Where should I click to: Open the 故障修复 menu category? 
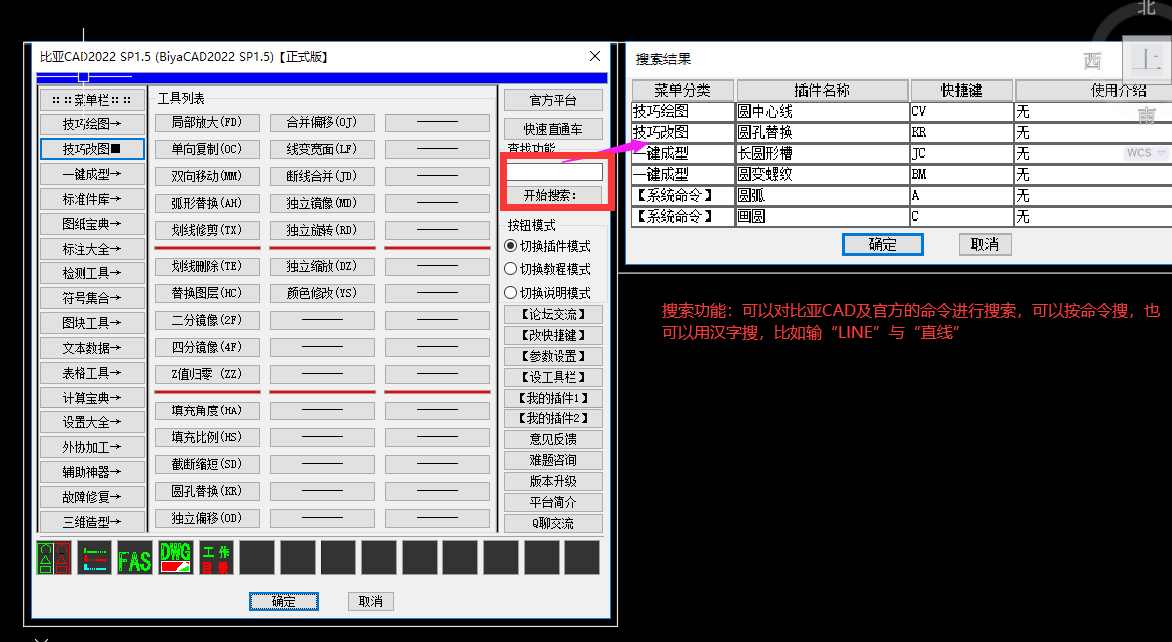pos(91,496)
